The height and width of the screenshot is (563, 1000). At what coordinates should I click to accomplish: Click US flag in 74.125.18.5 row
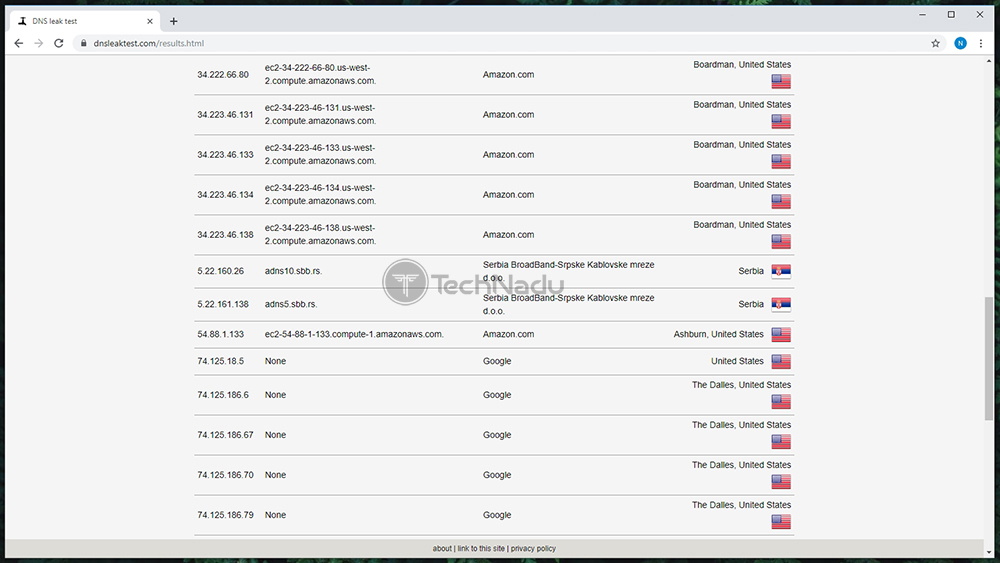tap(781, 362)
